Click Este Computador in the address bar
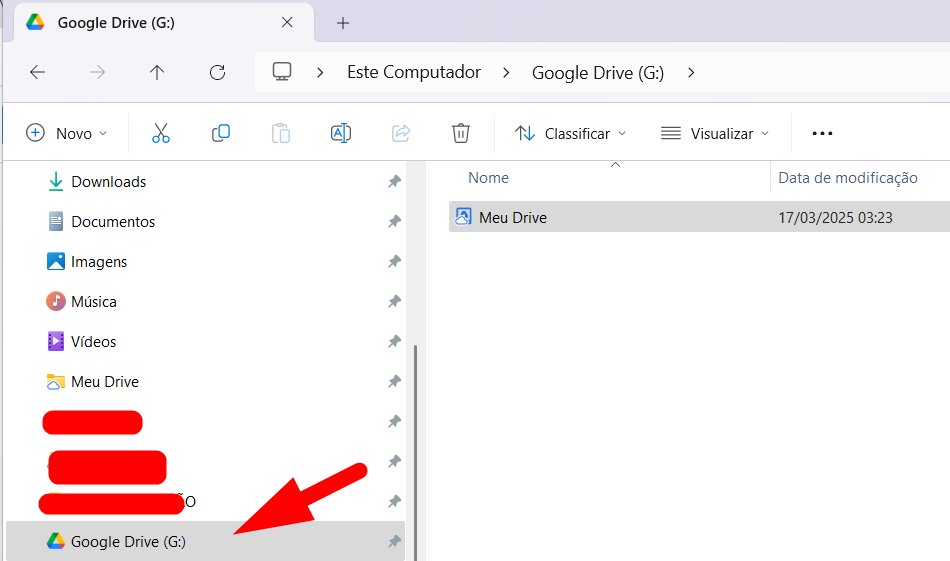The image size is (950, 561). pyautogui.click(x=414, y=72)
